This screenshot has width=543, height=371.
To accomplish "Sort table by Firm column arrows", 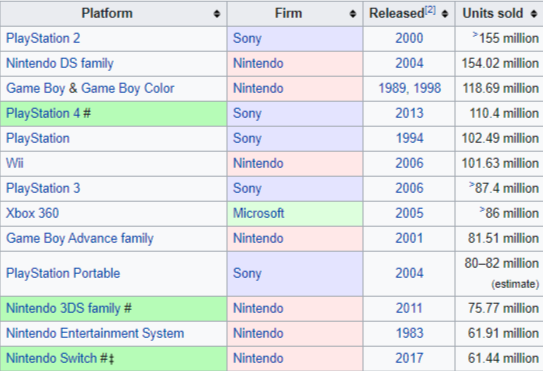I will 353,14.
